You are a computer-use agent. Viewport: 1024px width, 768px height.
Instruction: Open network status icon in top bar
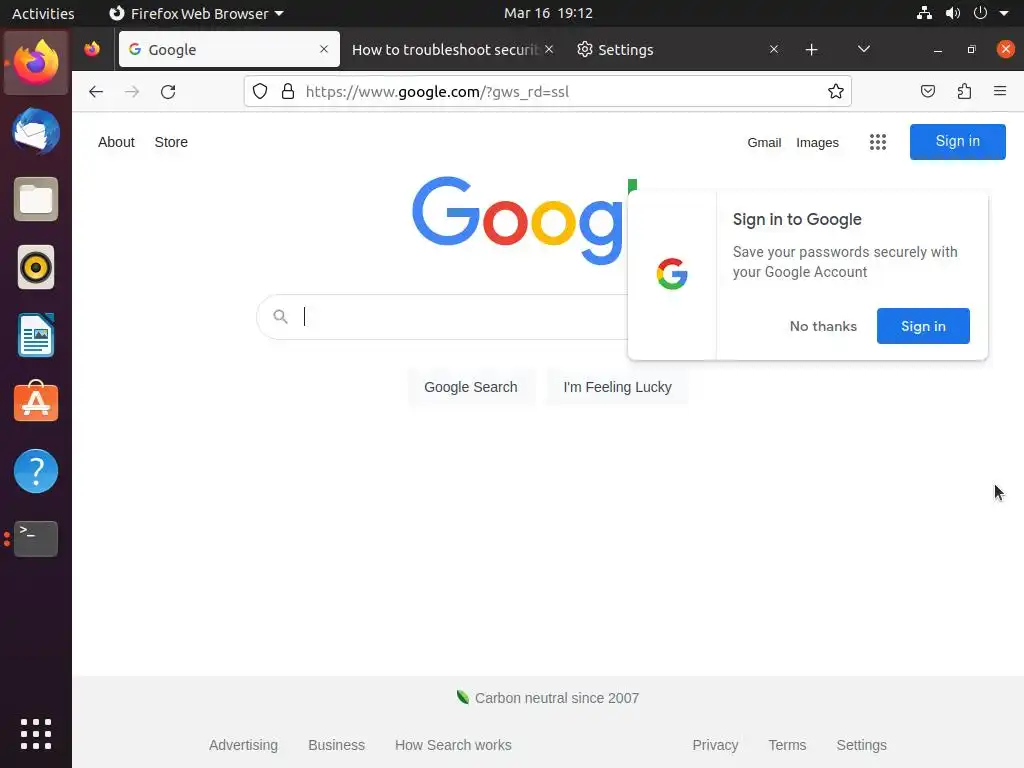[x=924, y=13]
